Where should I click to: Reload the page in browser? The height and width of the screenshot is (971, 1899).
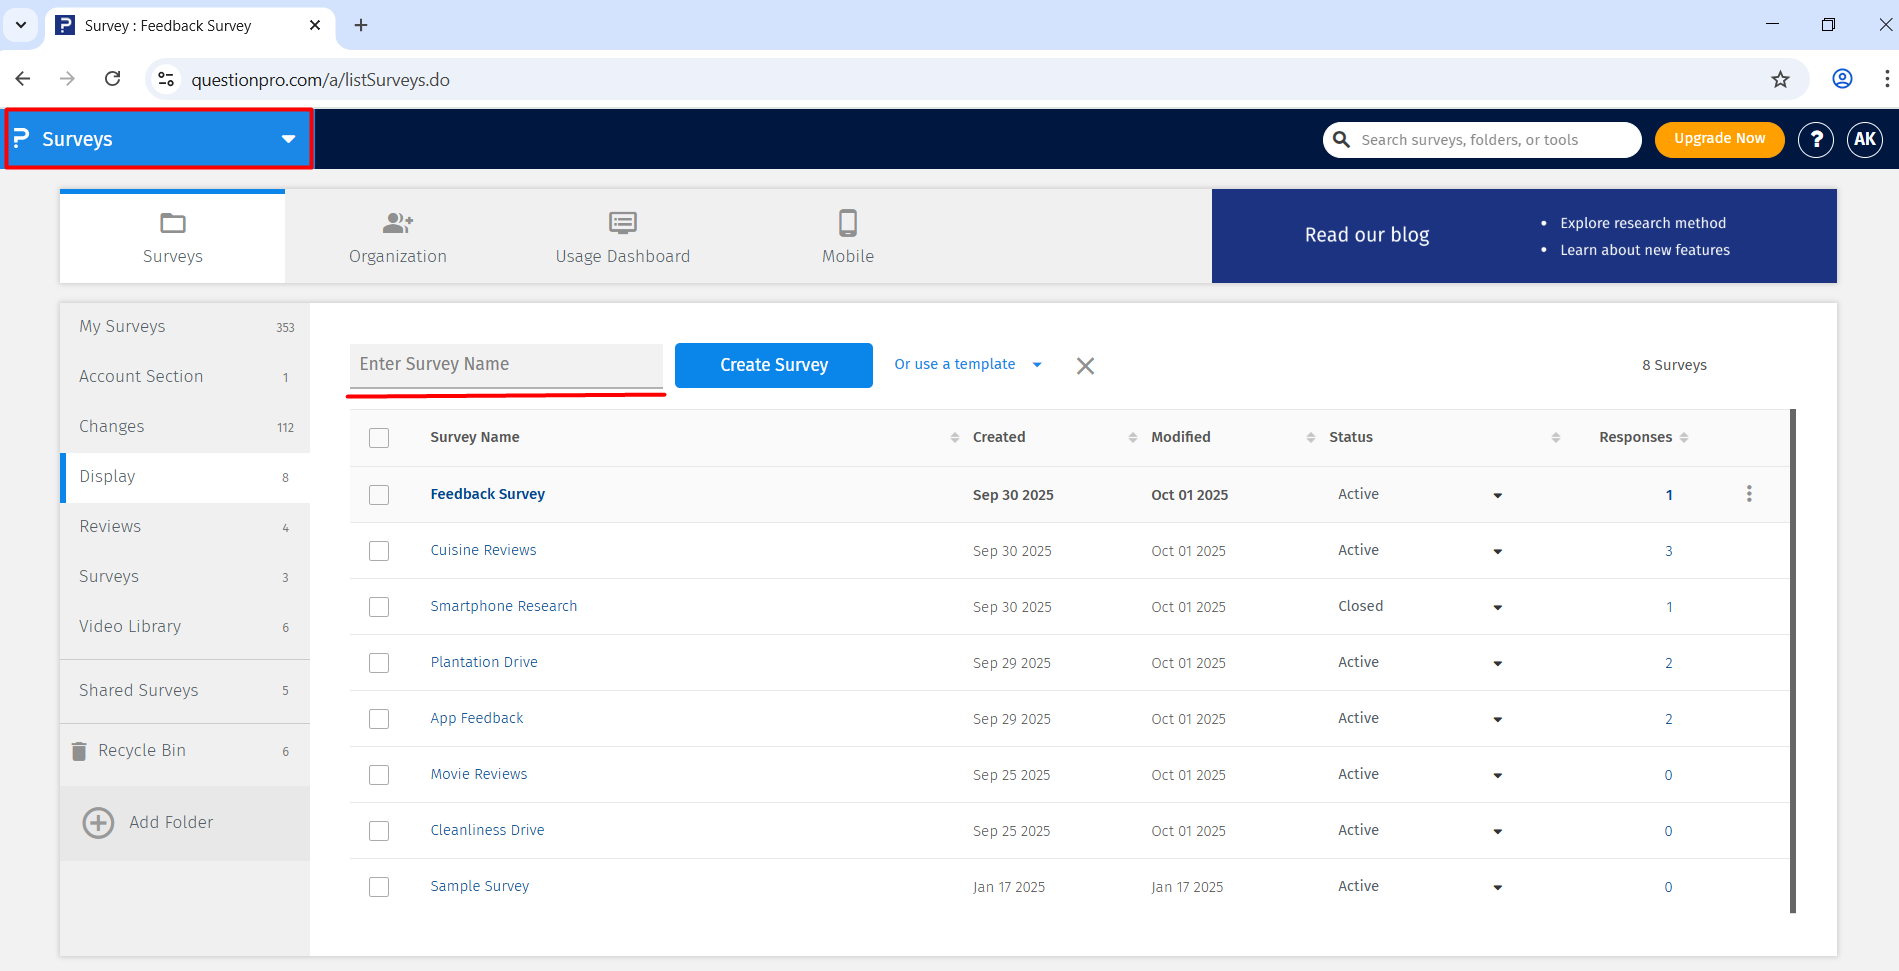[x=113, y=79]
